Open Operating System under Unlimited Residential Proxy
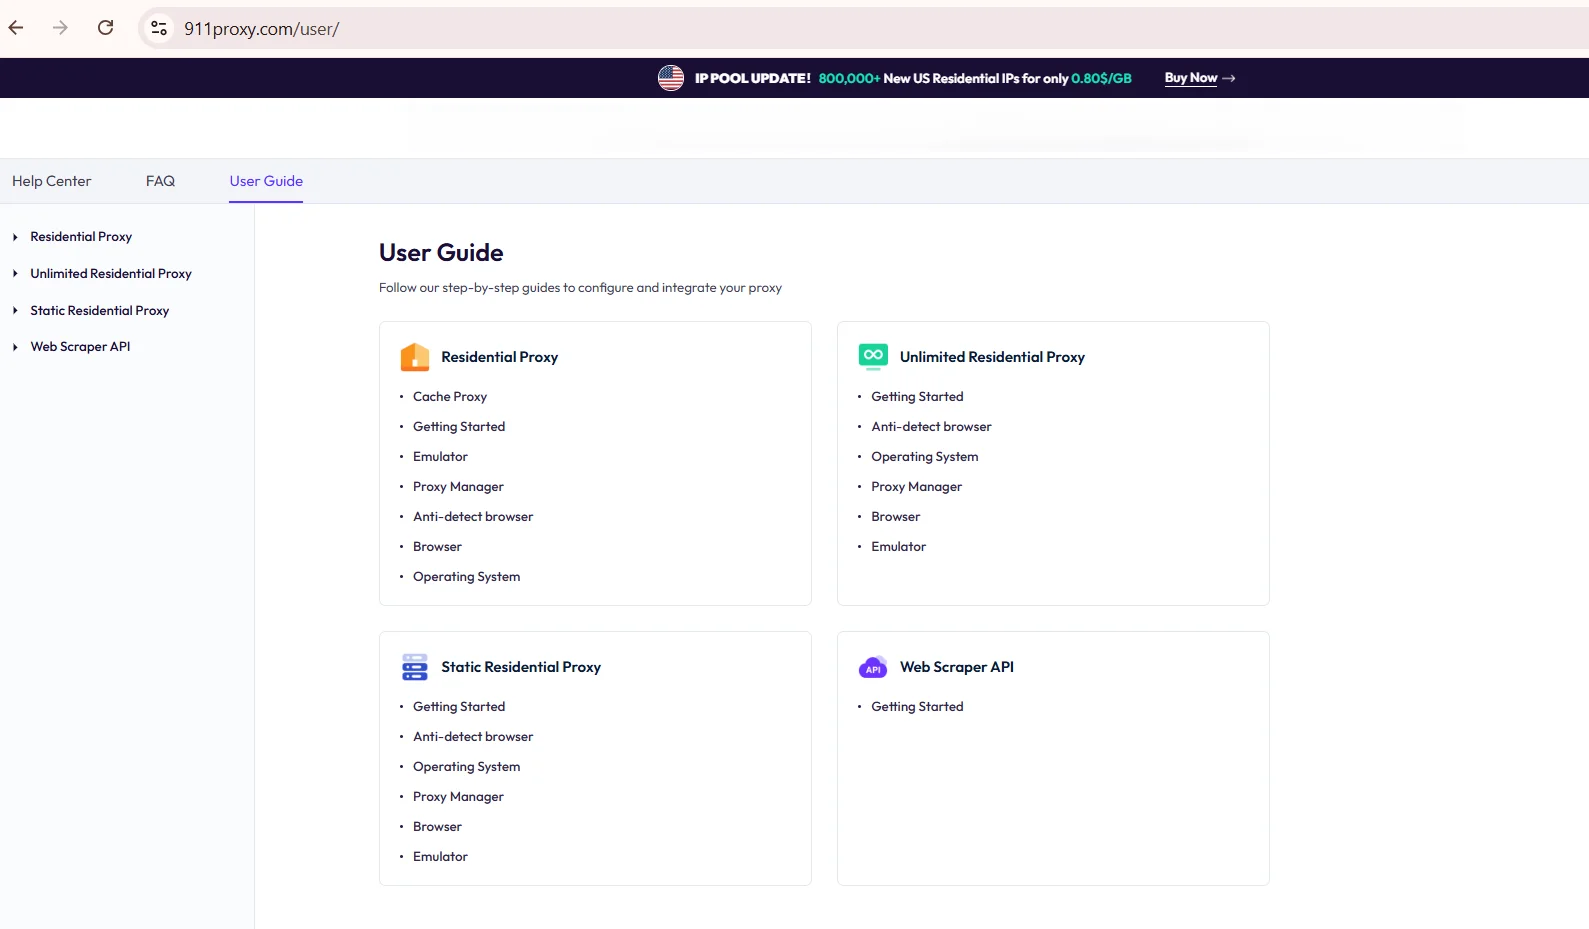The height and width of the screenshot is (929, 1589). pos(924,457)
